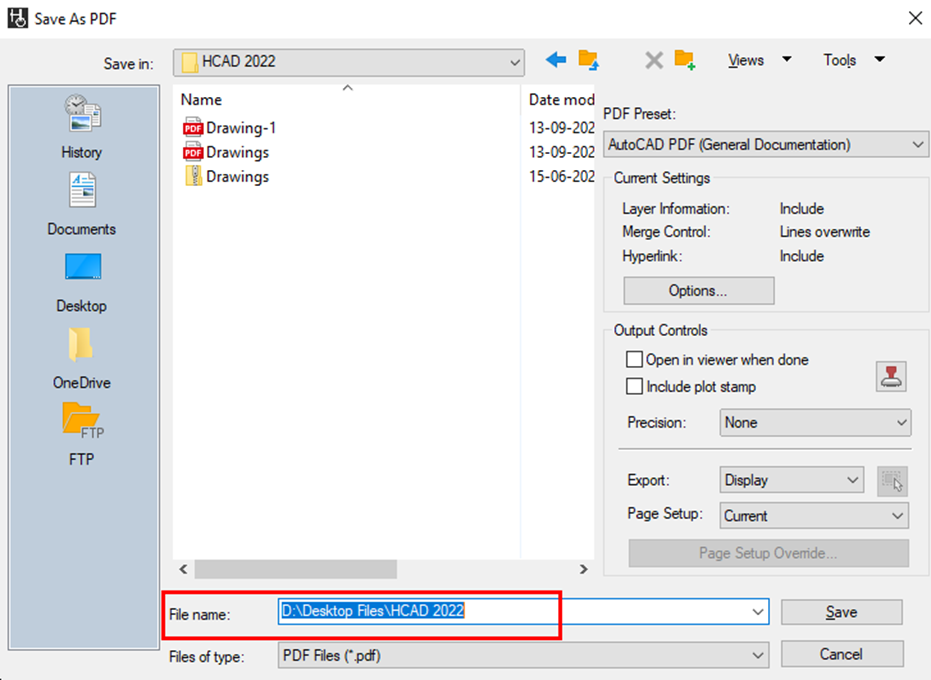Go back using the blue arrow icon
This screenshot has width=931, height=680.
point(556,59)
